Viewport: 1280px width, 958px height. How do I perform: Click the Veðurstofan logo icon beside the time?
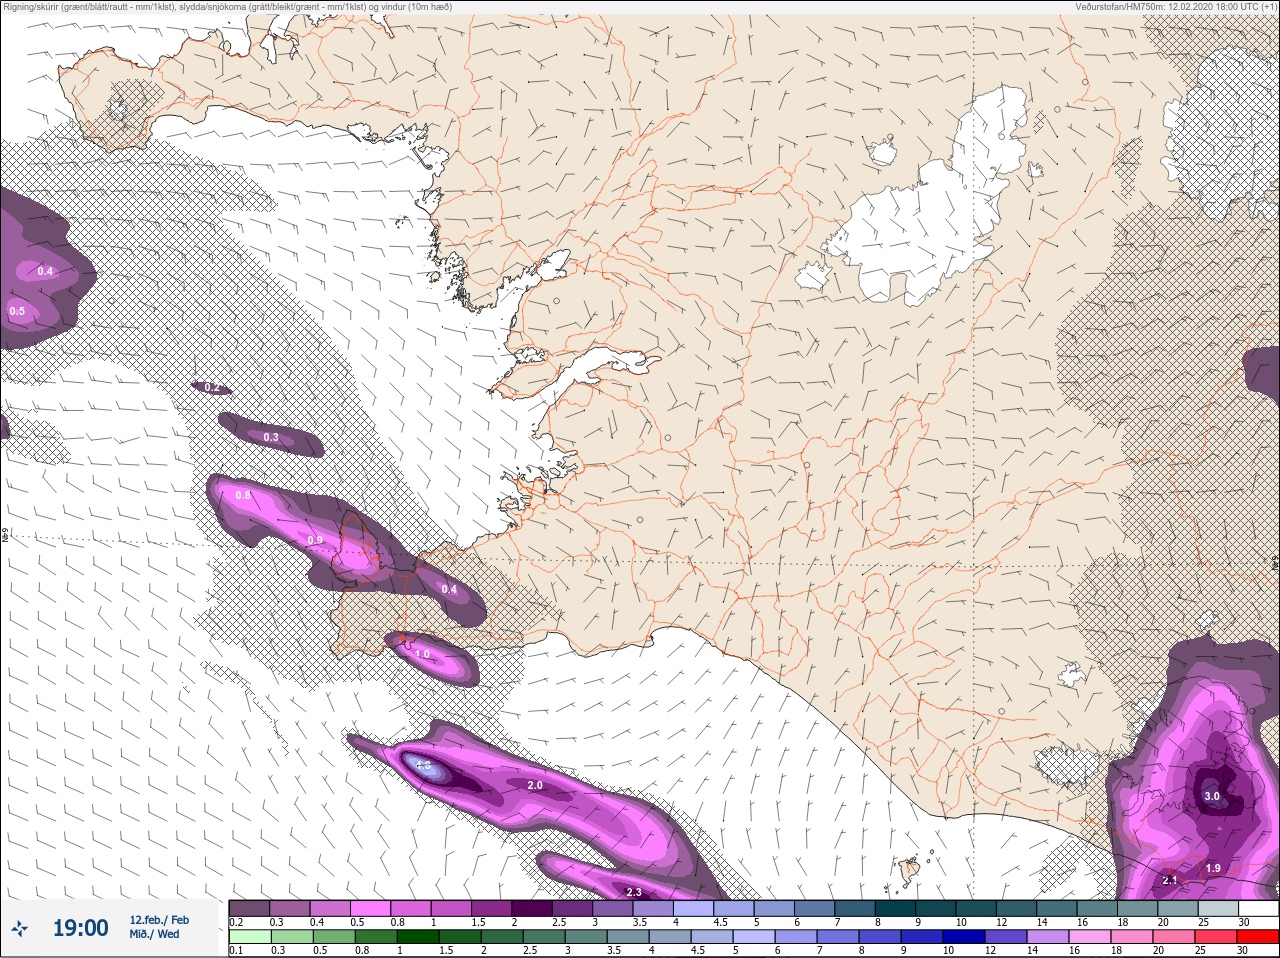pyautogui.click(x=19, y=929)
